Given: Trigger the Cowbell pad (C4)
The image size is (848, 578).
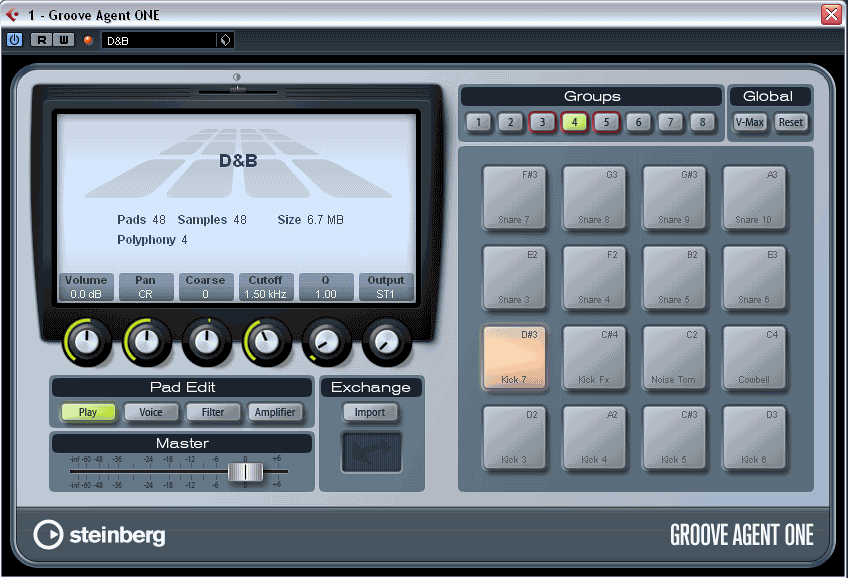Looking at the screenshot, I should [x=754, y=357].
